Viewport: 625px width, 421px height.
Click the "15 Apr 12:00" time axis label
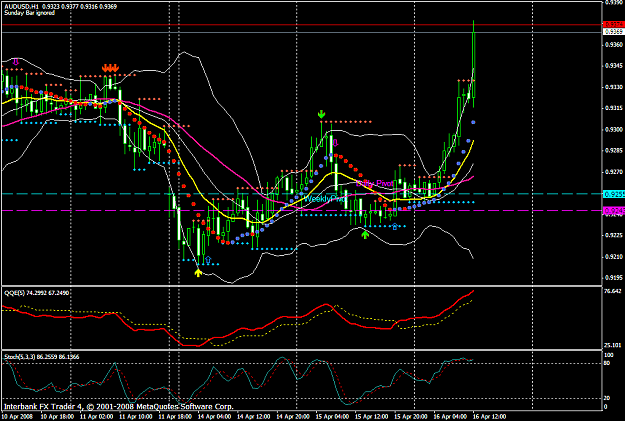(x=371, y=417)
